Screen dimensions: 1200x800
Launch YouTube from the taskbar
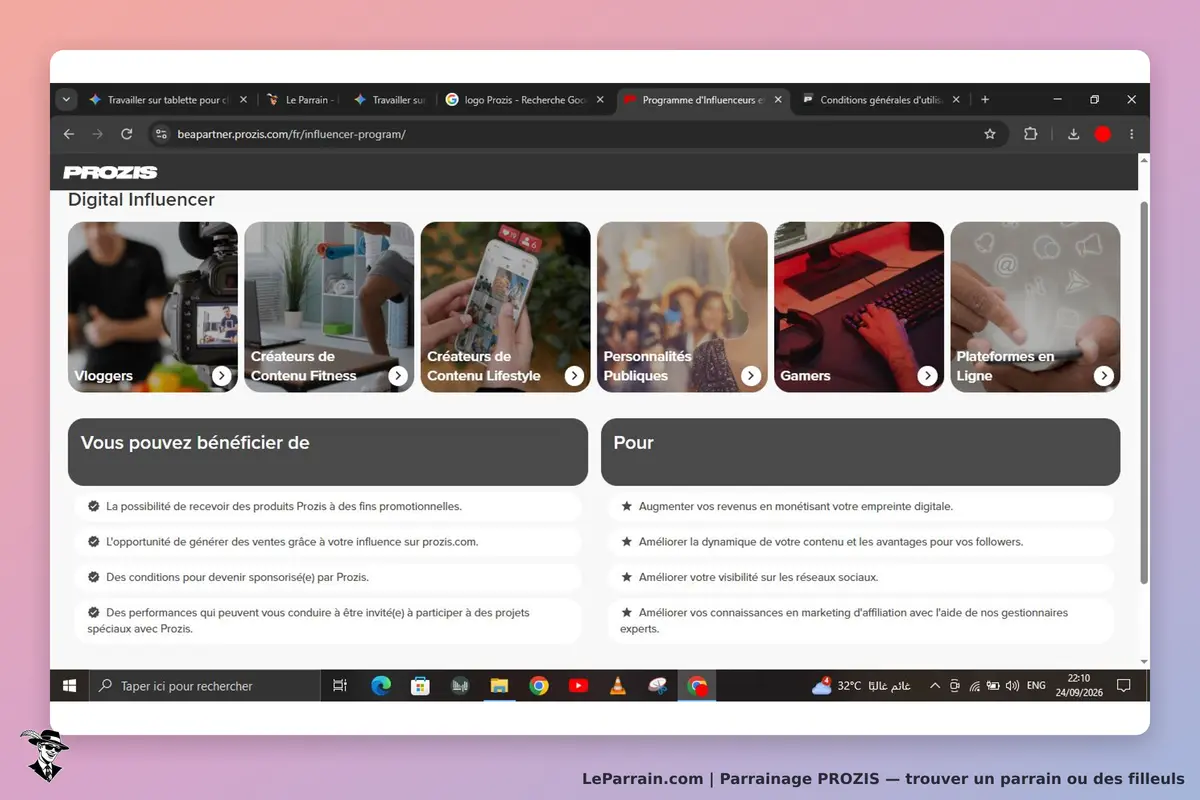tap(578, 686)
